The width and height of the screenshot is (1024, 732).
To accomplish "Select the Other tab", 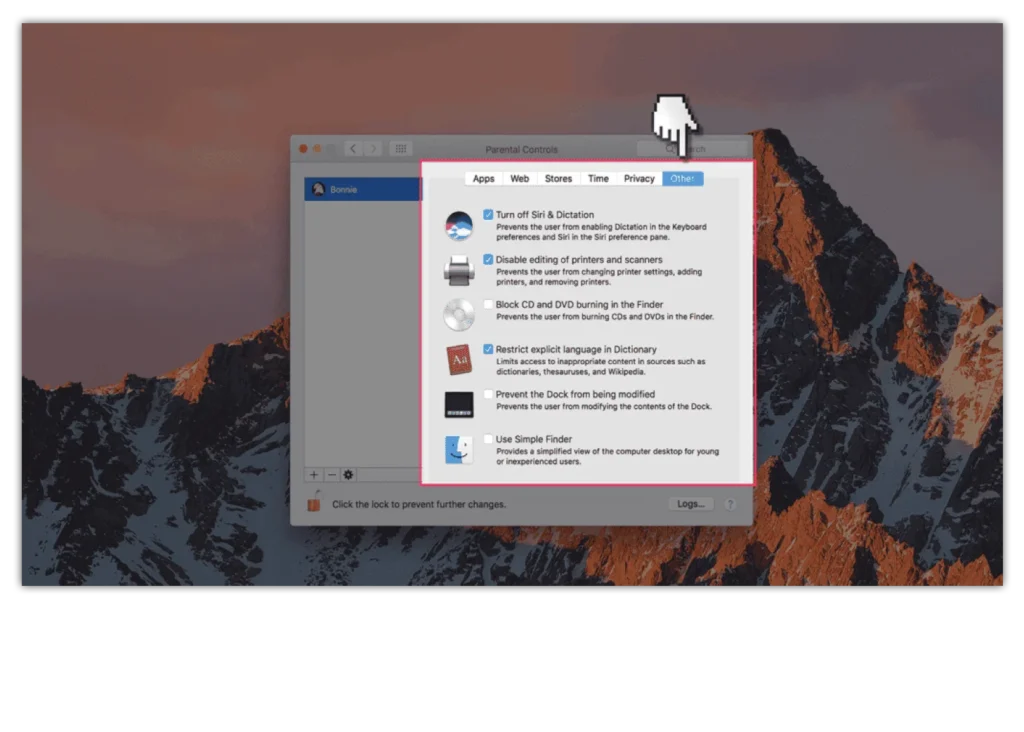I will [682, 178].
